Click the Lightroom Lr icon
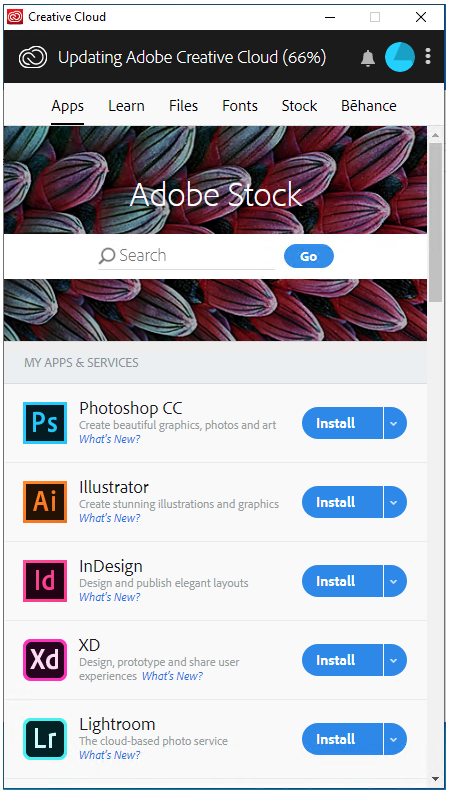 (x=45, y=739)
